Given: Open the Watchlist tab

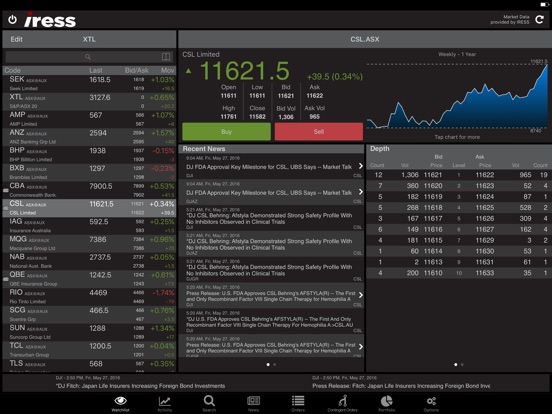Looking at the screenshot, I should (x=120, y=403).
